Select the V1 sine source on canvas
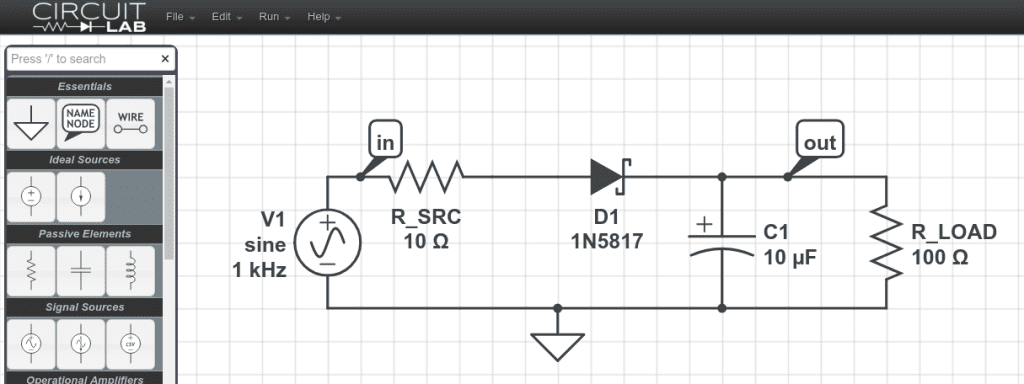 coord(327,243)
